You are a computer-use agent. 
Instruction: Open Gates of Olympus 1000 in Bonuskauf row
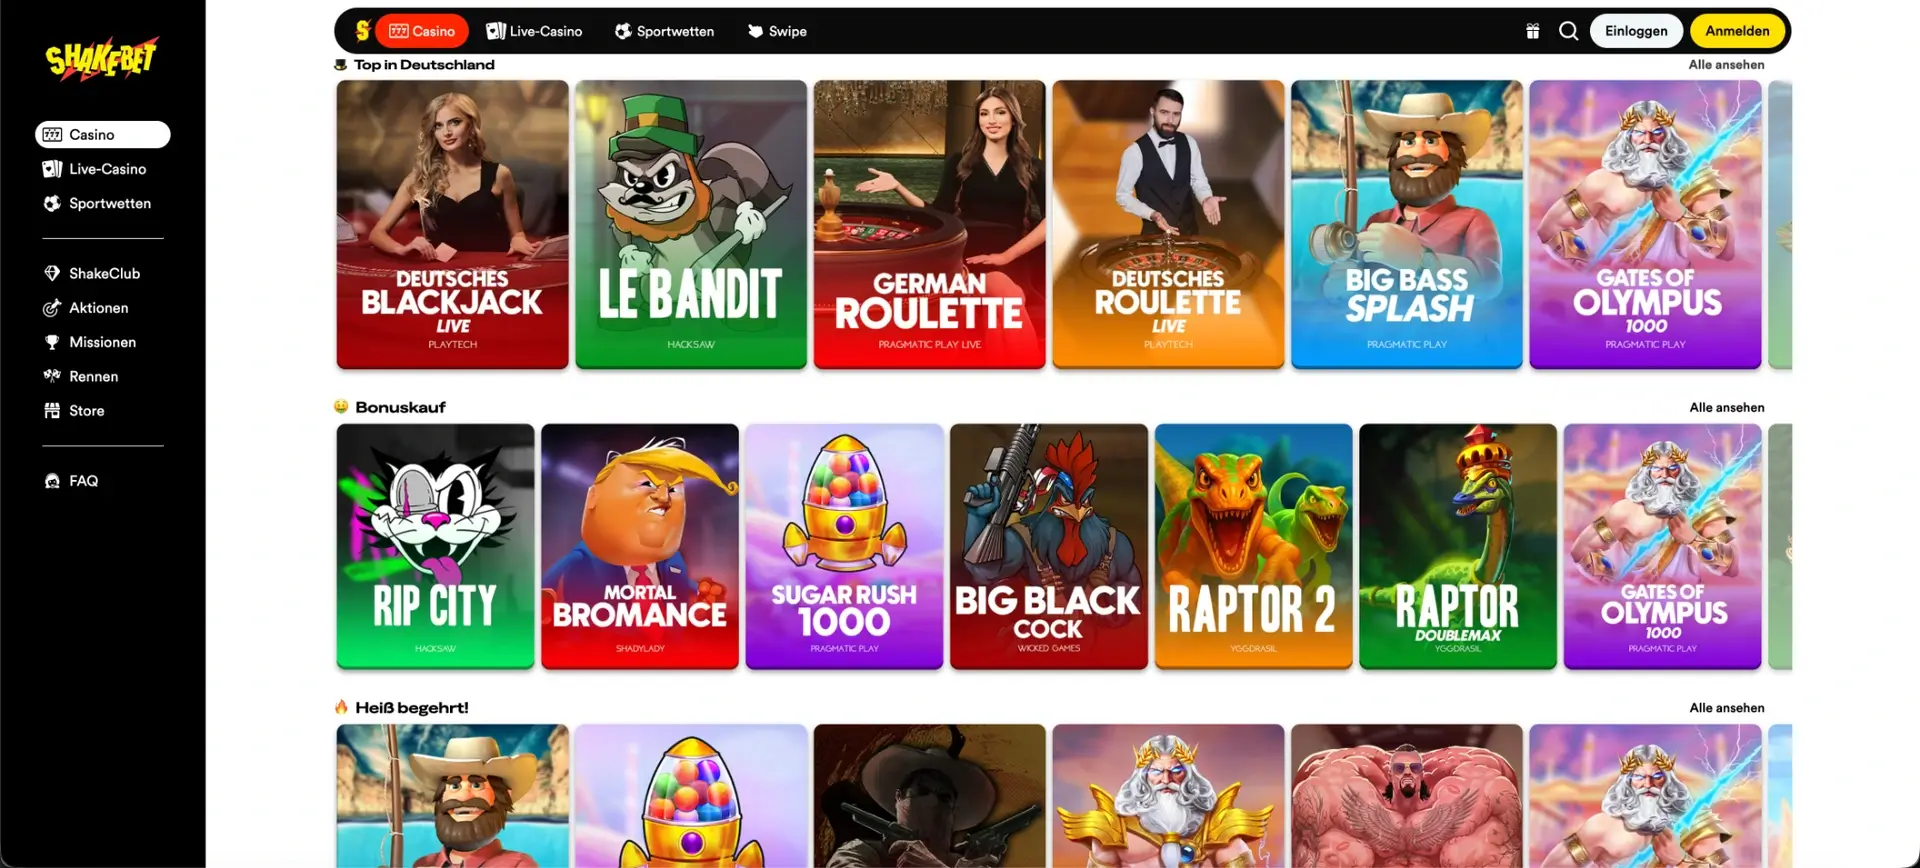click(1663, 546)
